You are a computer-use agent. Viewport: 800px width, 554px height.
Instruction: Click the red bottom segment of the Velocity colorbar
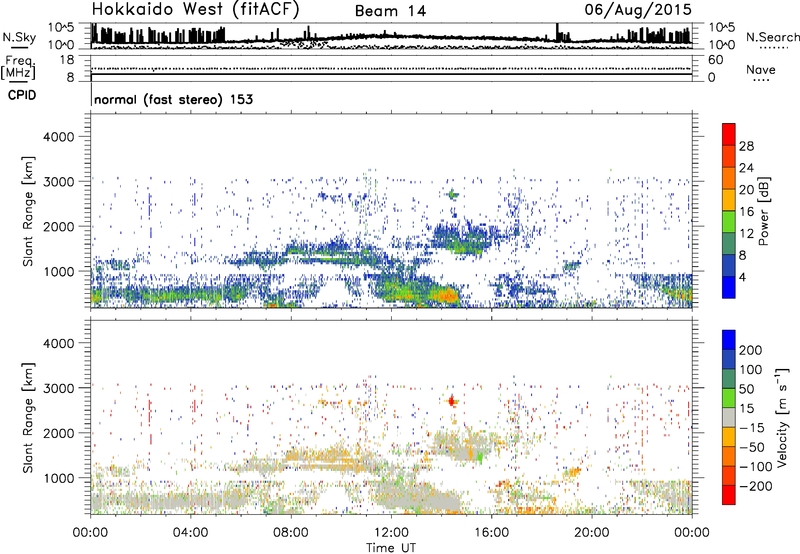pos(729,495)
